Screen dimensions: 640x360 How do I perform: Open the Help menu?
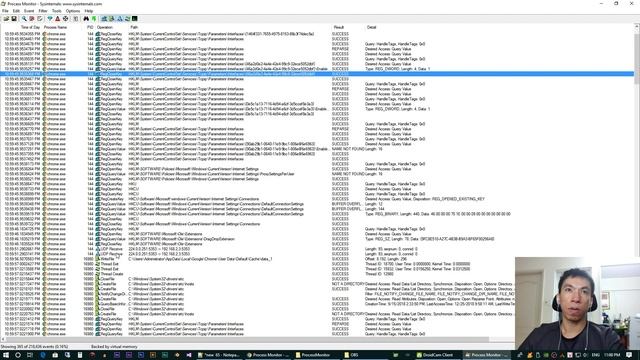[x=89, y=11]
